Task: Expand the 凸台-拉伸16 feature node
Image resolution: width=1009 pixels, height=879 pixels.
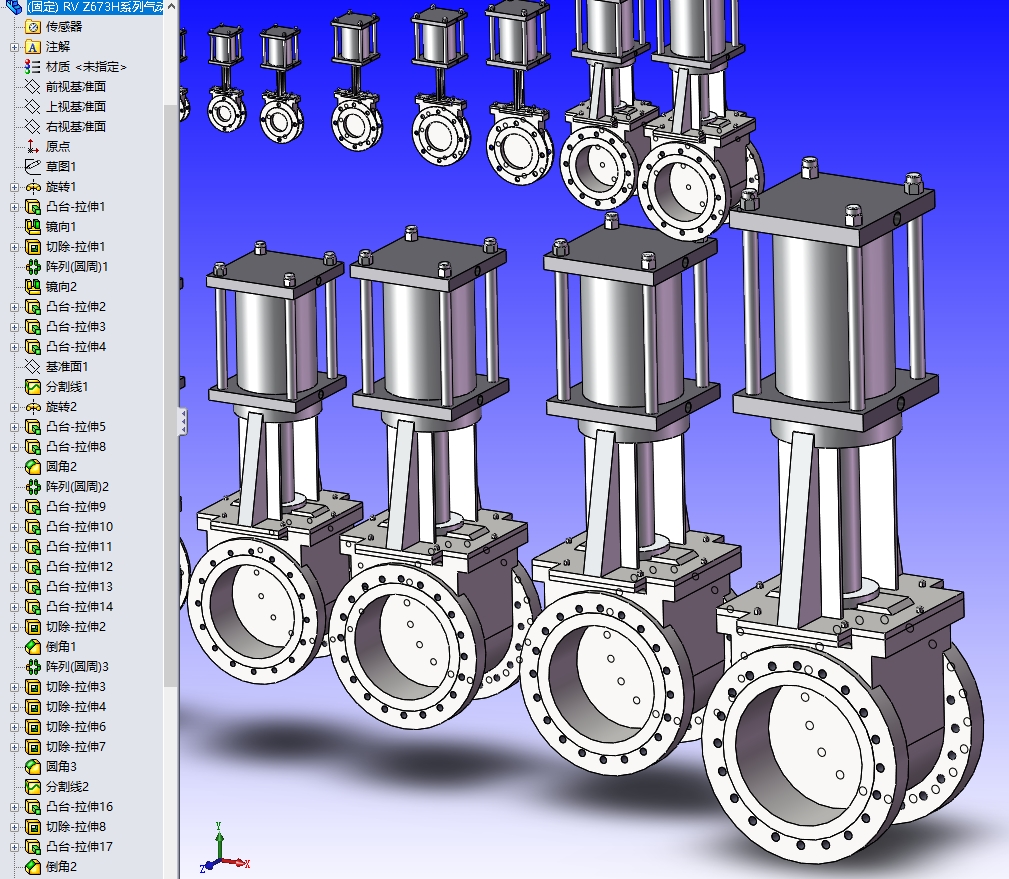Action: coord(14,807)
